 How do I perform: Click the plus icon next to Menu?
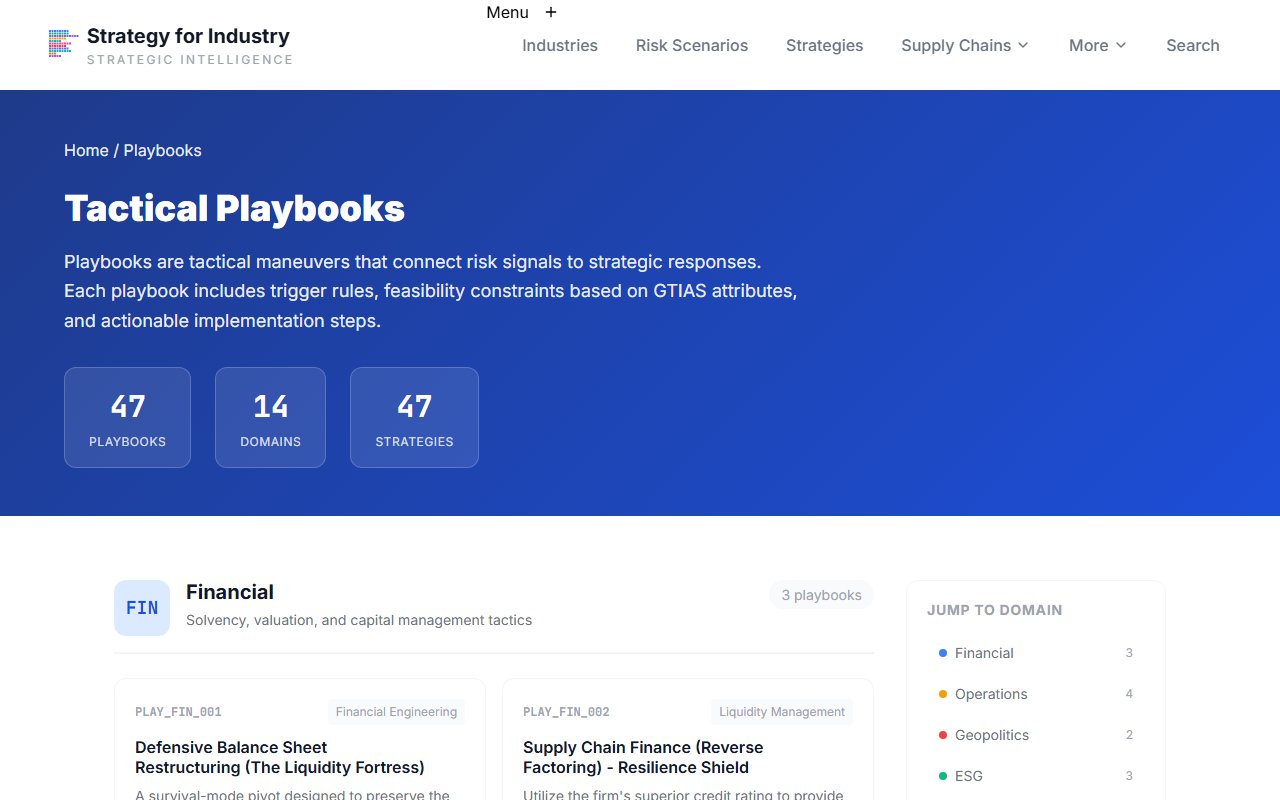[551, 12]
